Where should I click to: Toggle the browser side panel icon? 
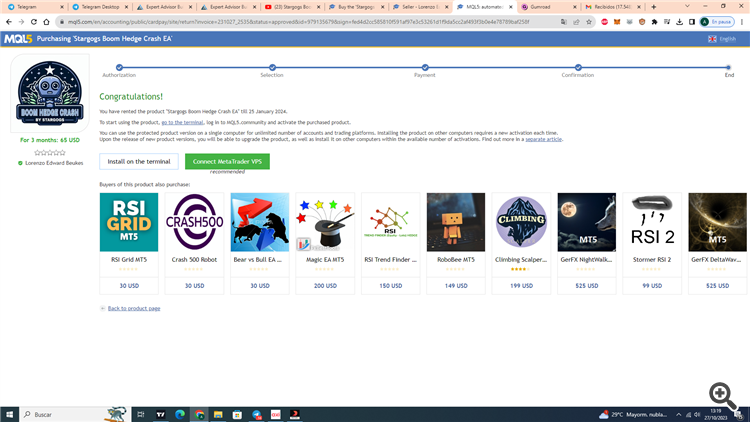[x=692, y=22]
